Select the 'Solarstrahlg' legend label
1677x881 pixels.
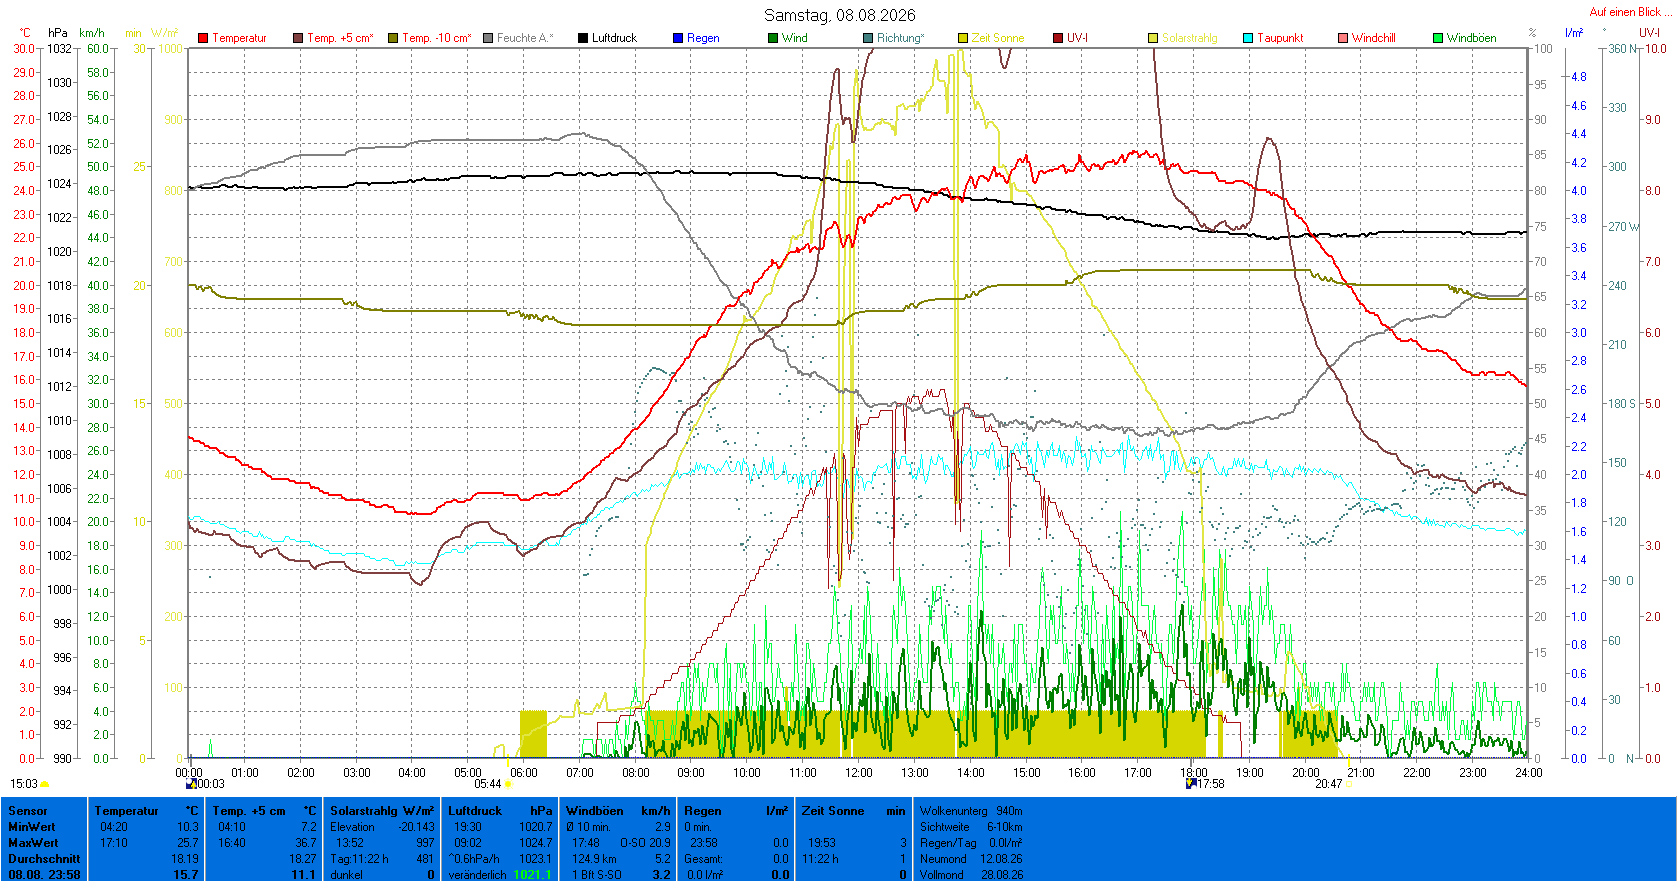coord(1190,38)
